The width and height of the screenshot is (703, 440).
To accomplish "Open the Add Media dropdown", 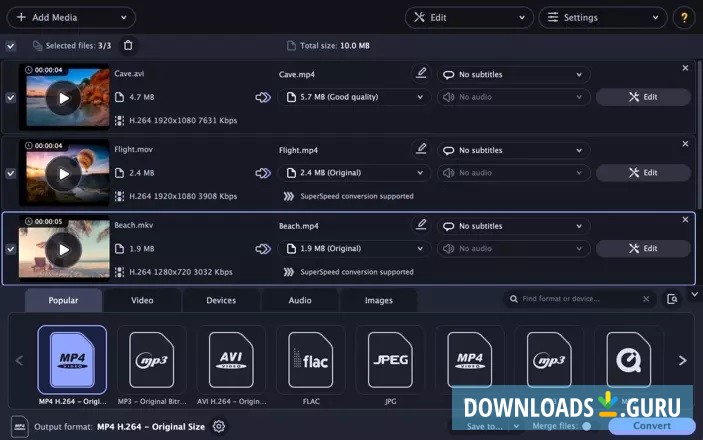I will pyautogui.click(x=71, y=17).
